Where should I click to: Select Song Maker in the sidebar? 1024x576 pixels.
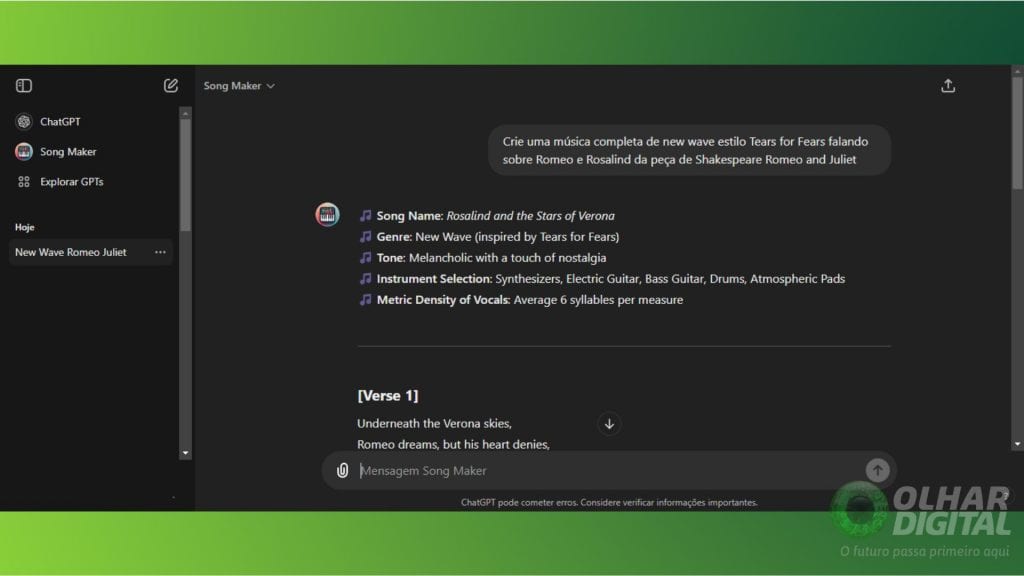point(68,152)
